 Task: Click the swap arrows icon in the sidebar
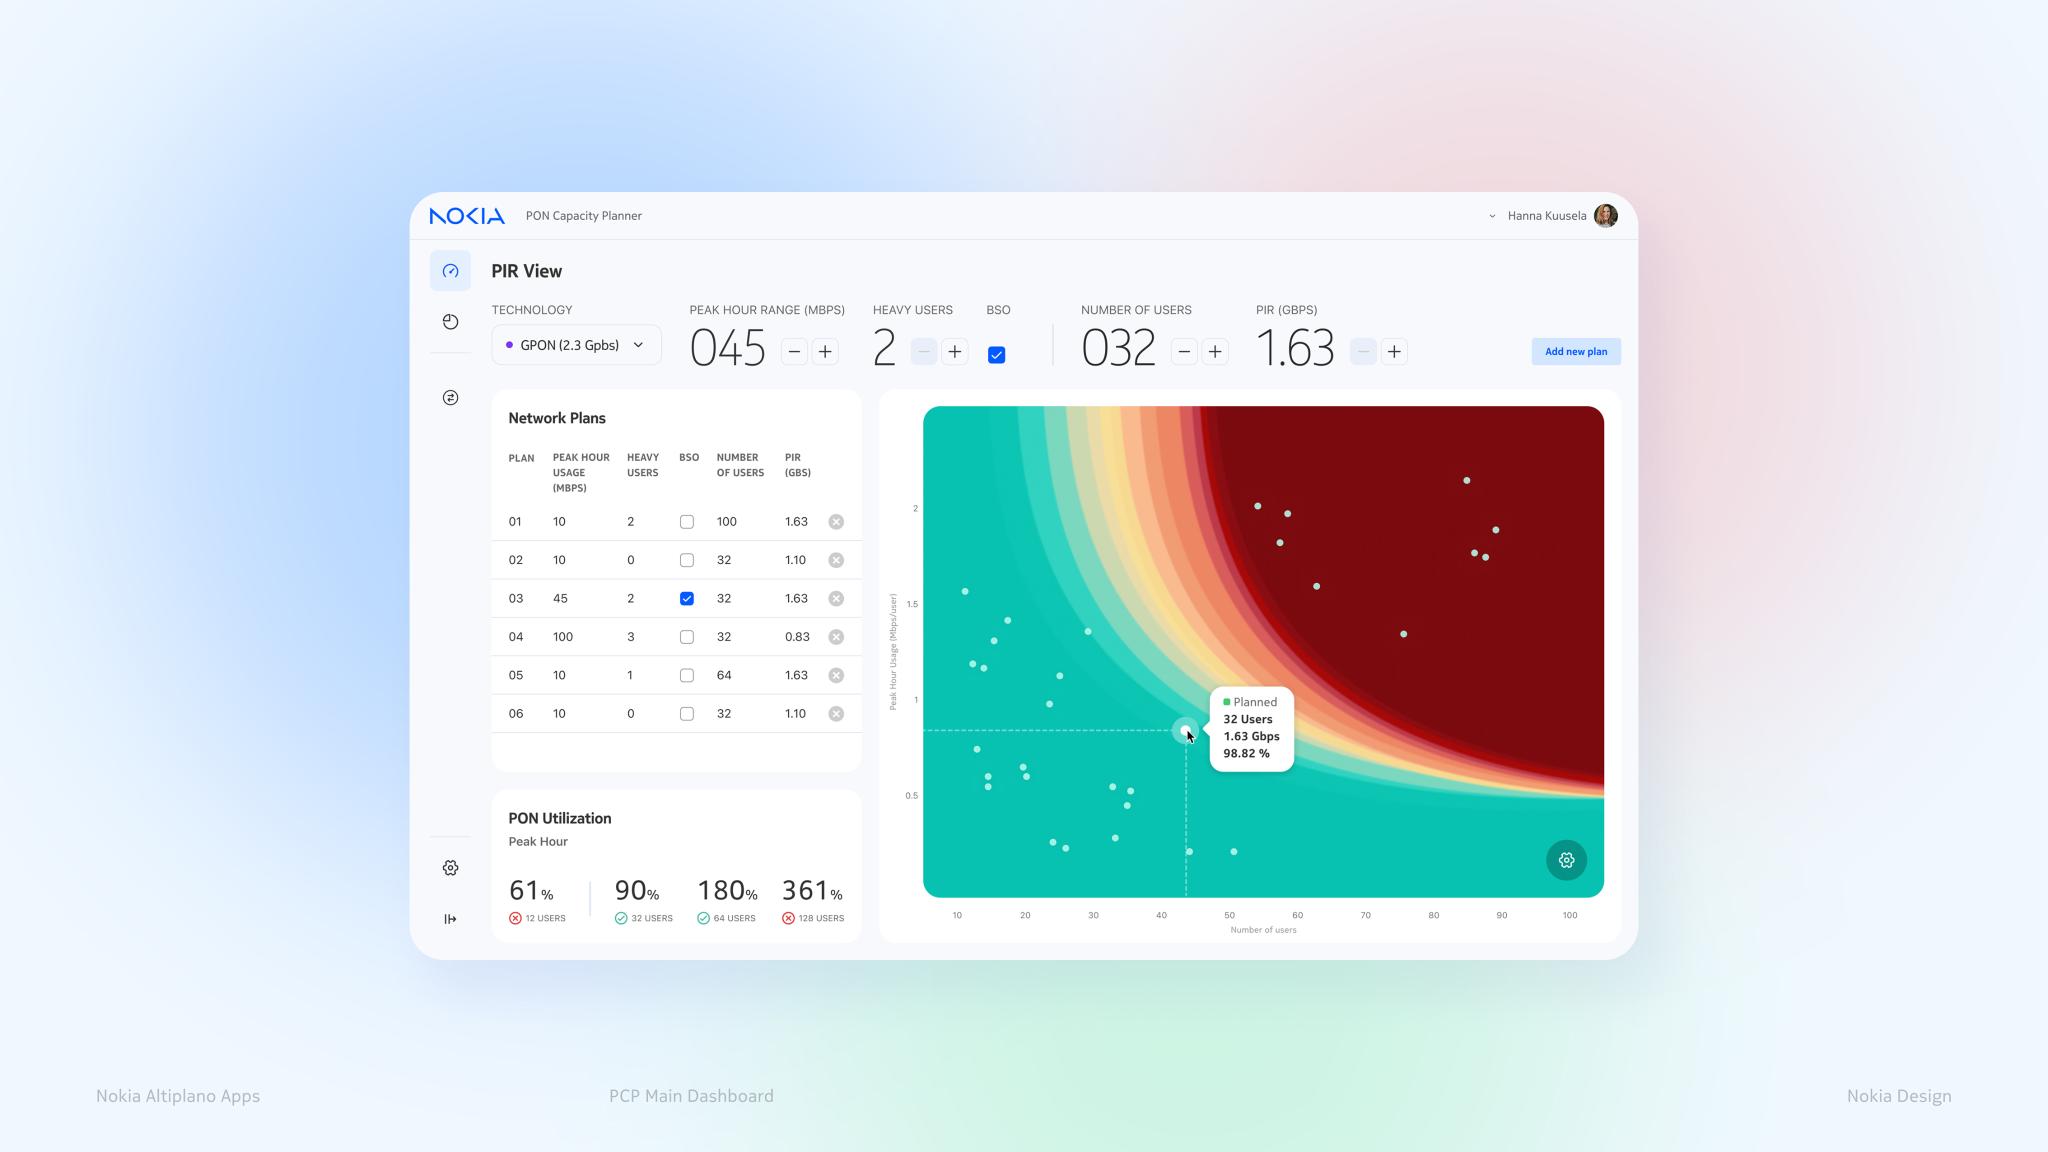[450, 397]
